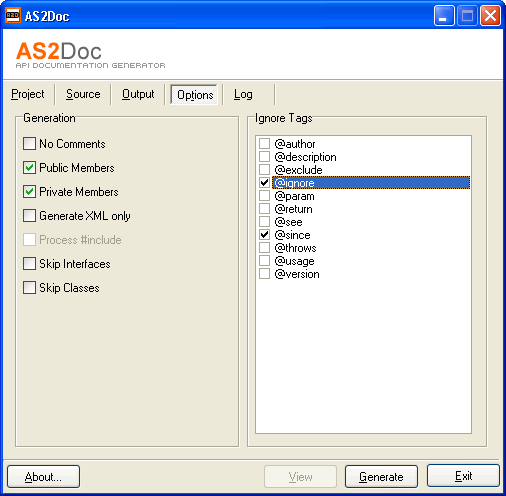Viewport: 506px width, 496px height.
Task: Minimize the AS2Doc window
Action: (444, 16)
